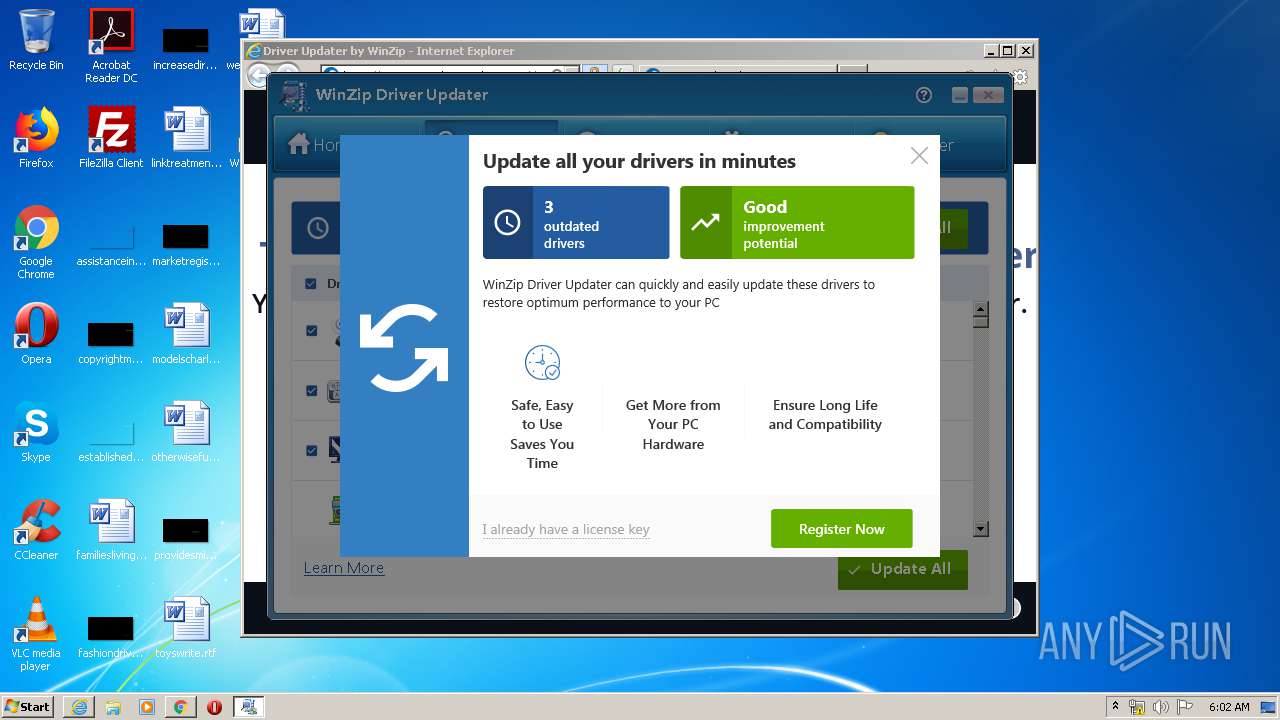Open Firefox desktop shortcut
The image size is (1280, 720).
pyautogui.click(x=36, y=138)
